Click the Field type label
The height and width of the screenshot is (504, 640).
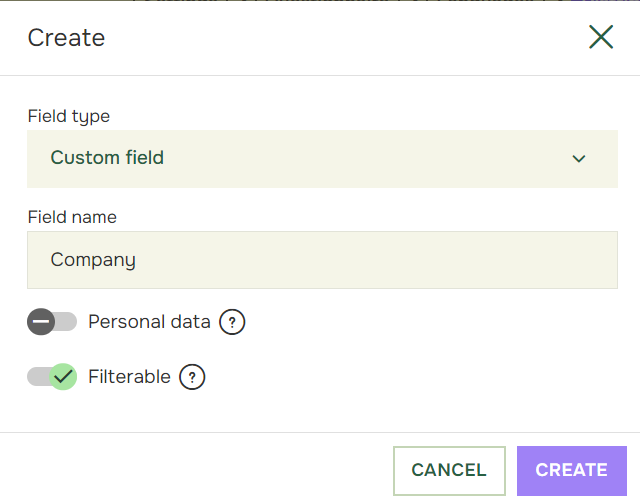point(69,116)
